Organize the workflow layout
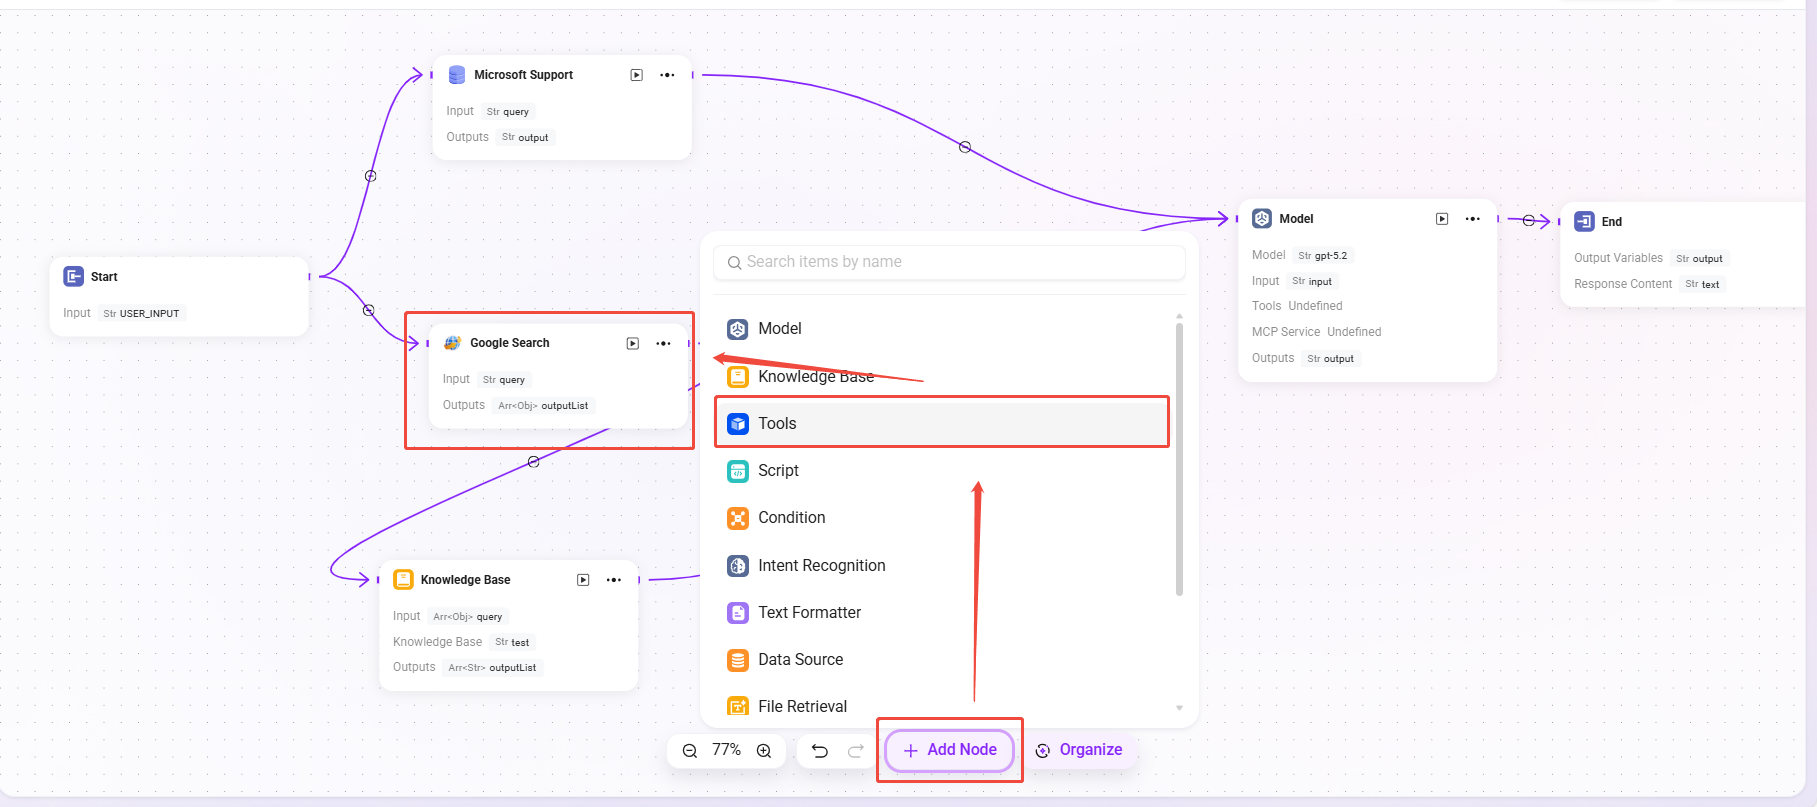The width and height of the screenshot is (1817, 807). pos(1079,750)
